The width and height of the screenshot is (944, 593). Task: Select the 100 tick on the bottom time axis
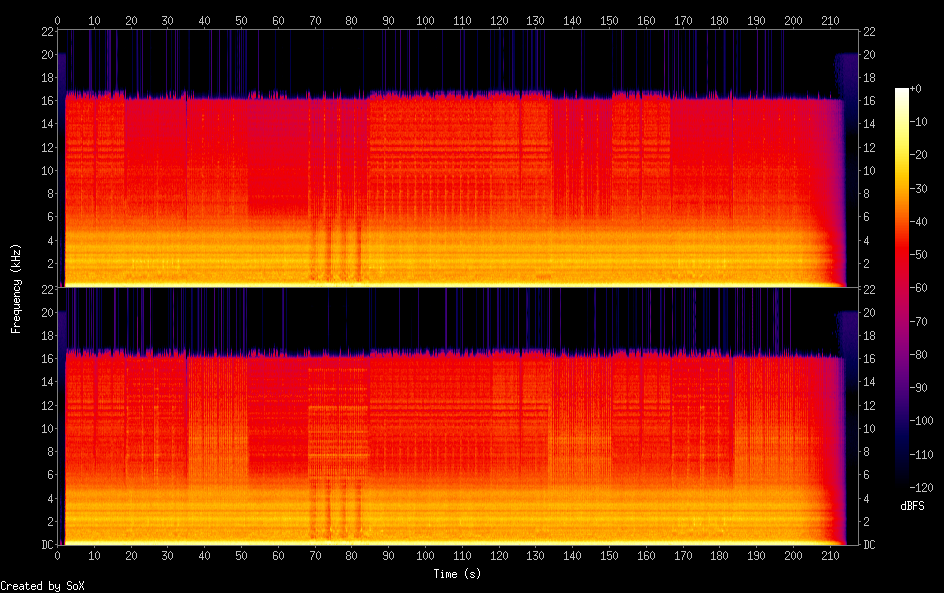[425, 555]
